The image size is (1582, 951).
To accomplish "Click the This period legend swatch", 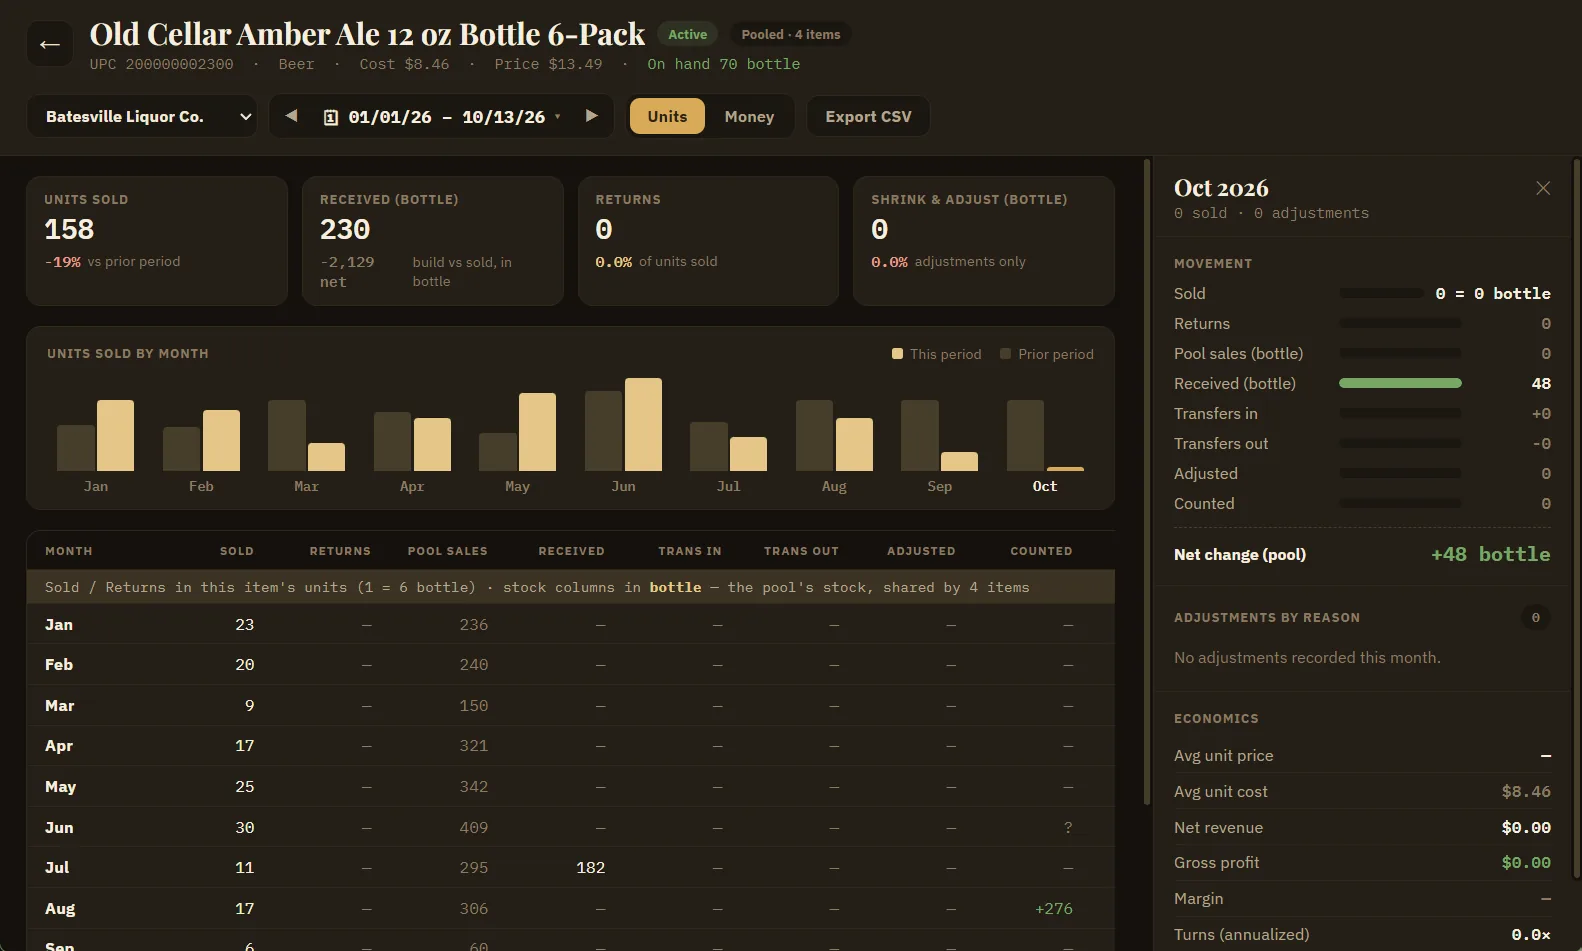I will tap(897, 353).
